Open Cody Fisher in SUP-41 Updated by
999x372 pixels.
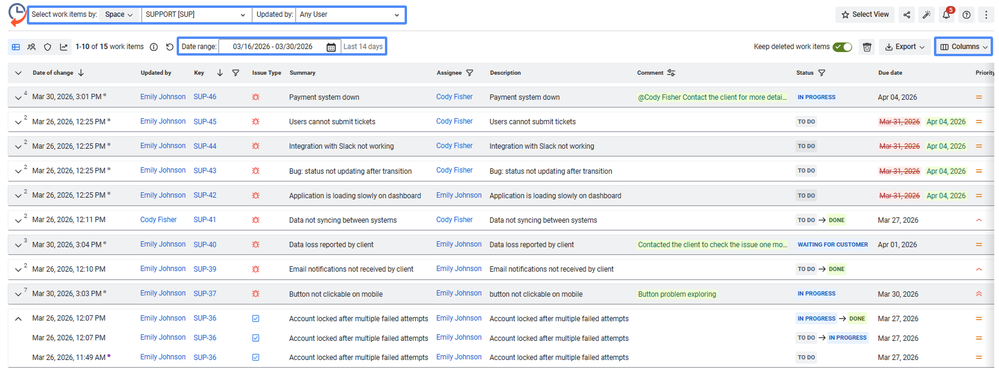pyautogui.click(x=158, y=219)
